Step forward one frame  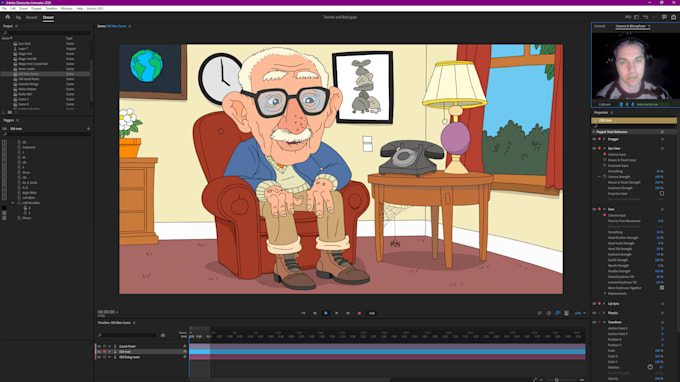(x=348, y=313)
